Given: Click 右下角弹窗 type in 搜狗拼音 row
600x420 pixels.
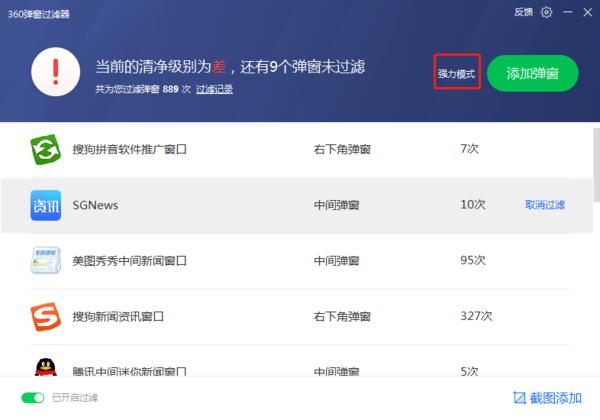Looking at the screenshot, I should (342, 150).
